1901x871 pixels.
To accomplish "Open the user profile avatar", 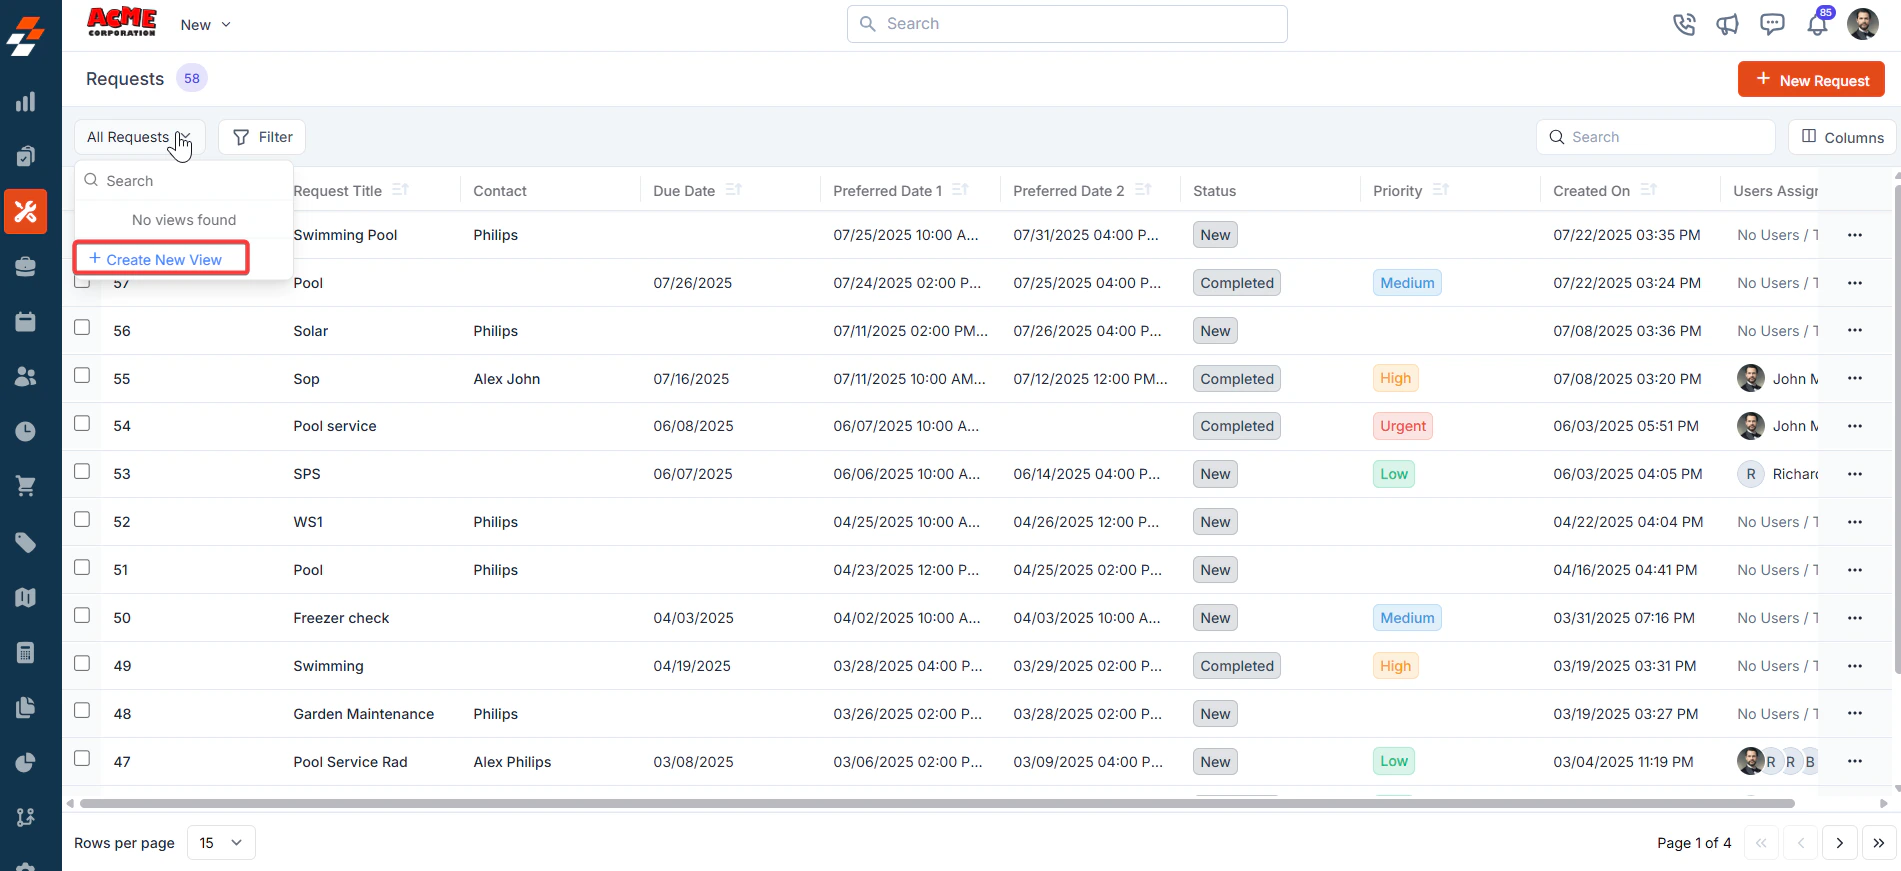I will coord(1863,24).
